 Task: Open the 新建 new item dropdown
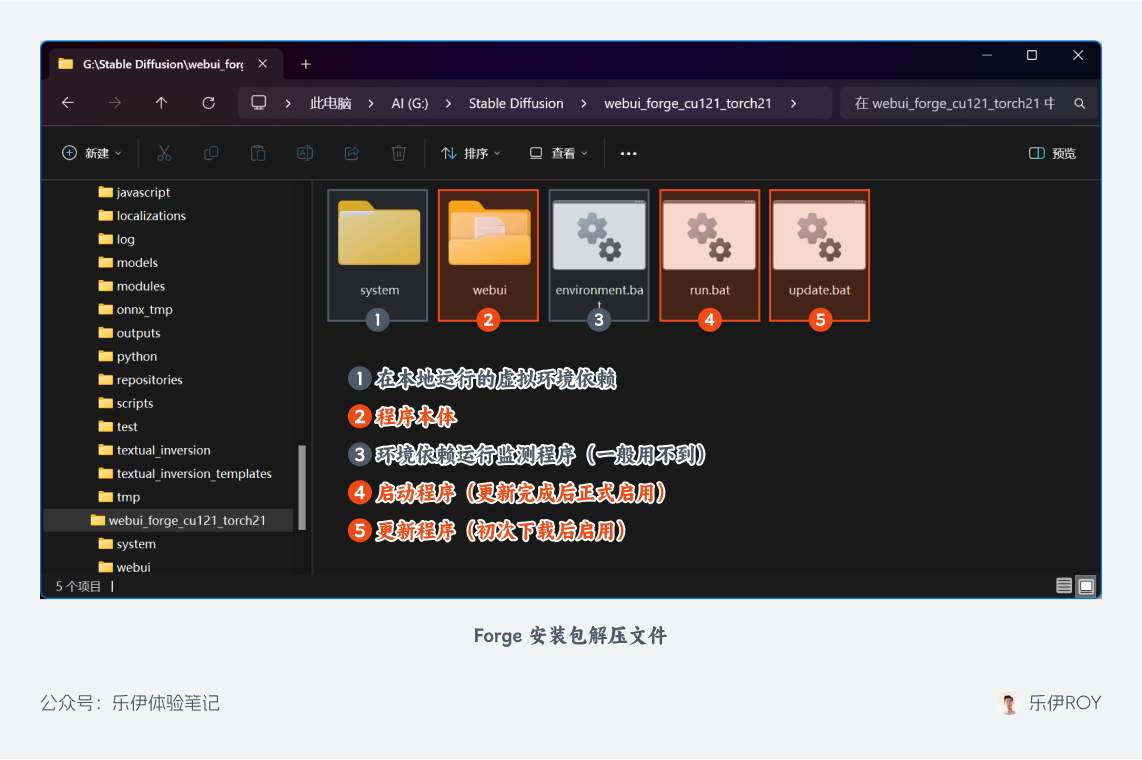pyautogui.click(x=92, y=153)
